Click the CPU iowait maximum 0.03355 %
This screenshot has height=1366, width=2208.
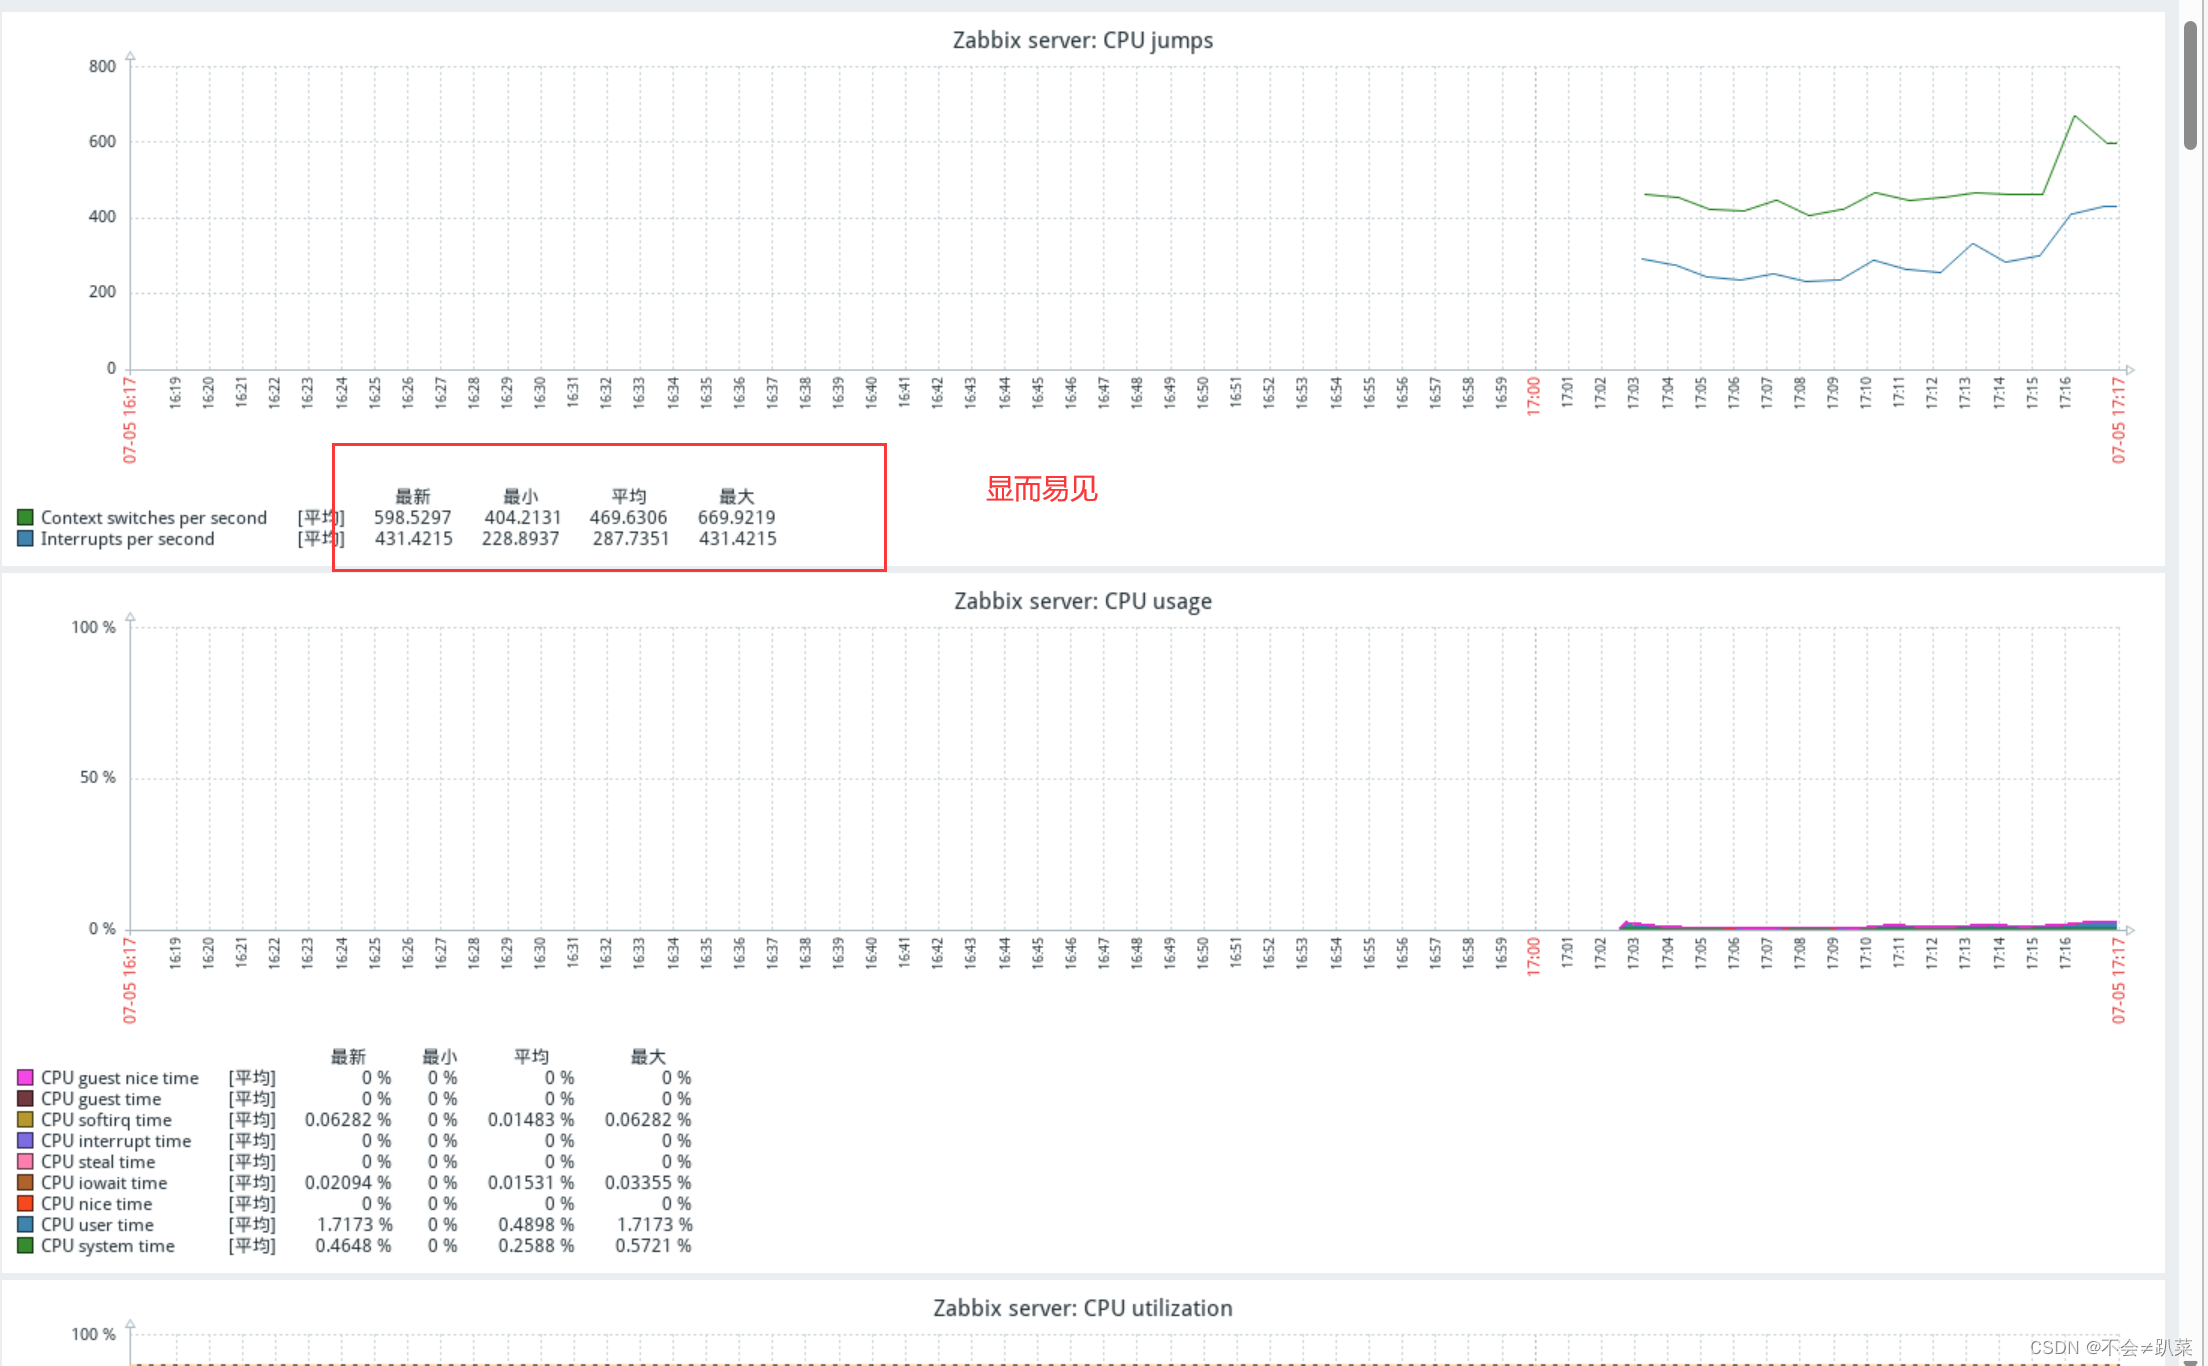[648, 1183]
